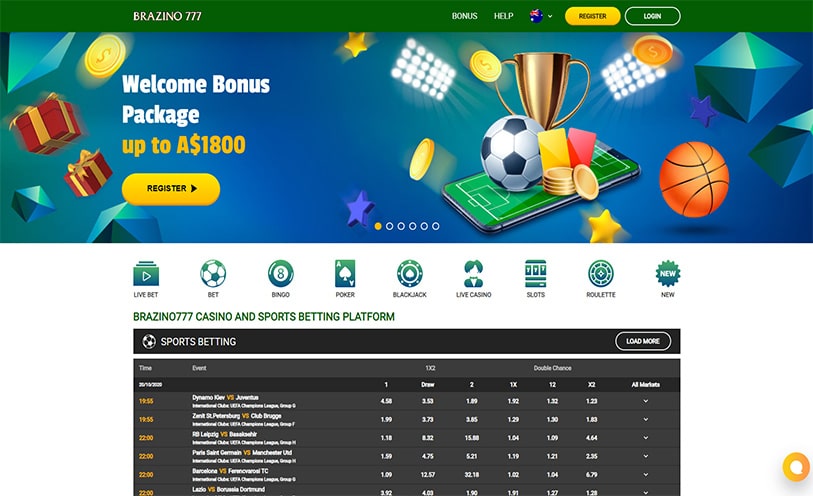Open the Blackjack chip icon
Viewport: 813px width, 496px height.
pos(410,274)
